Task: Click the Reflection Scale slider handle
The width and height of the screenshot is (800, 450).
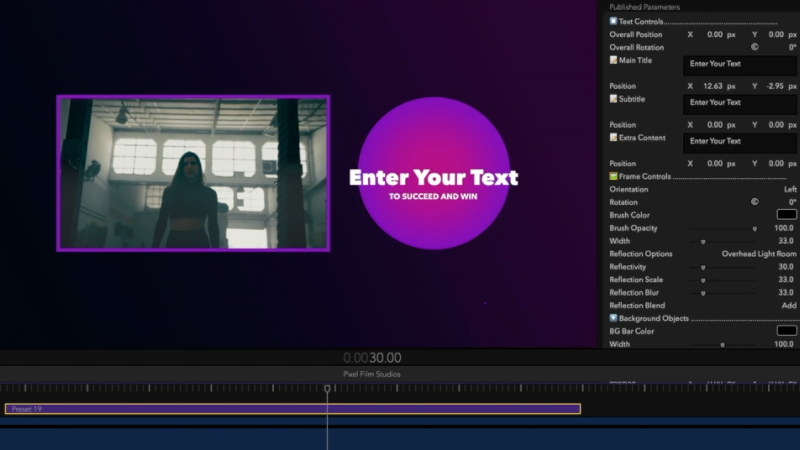Action: [x=703, y=280]
